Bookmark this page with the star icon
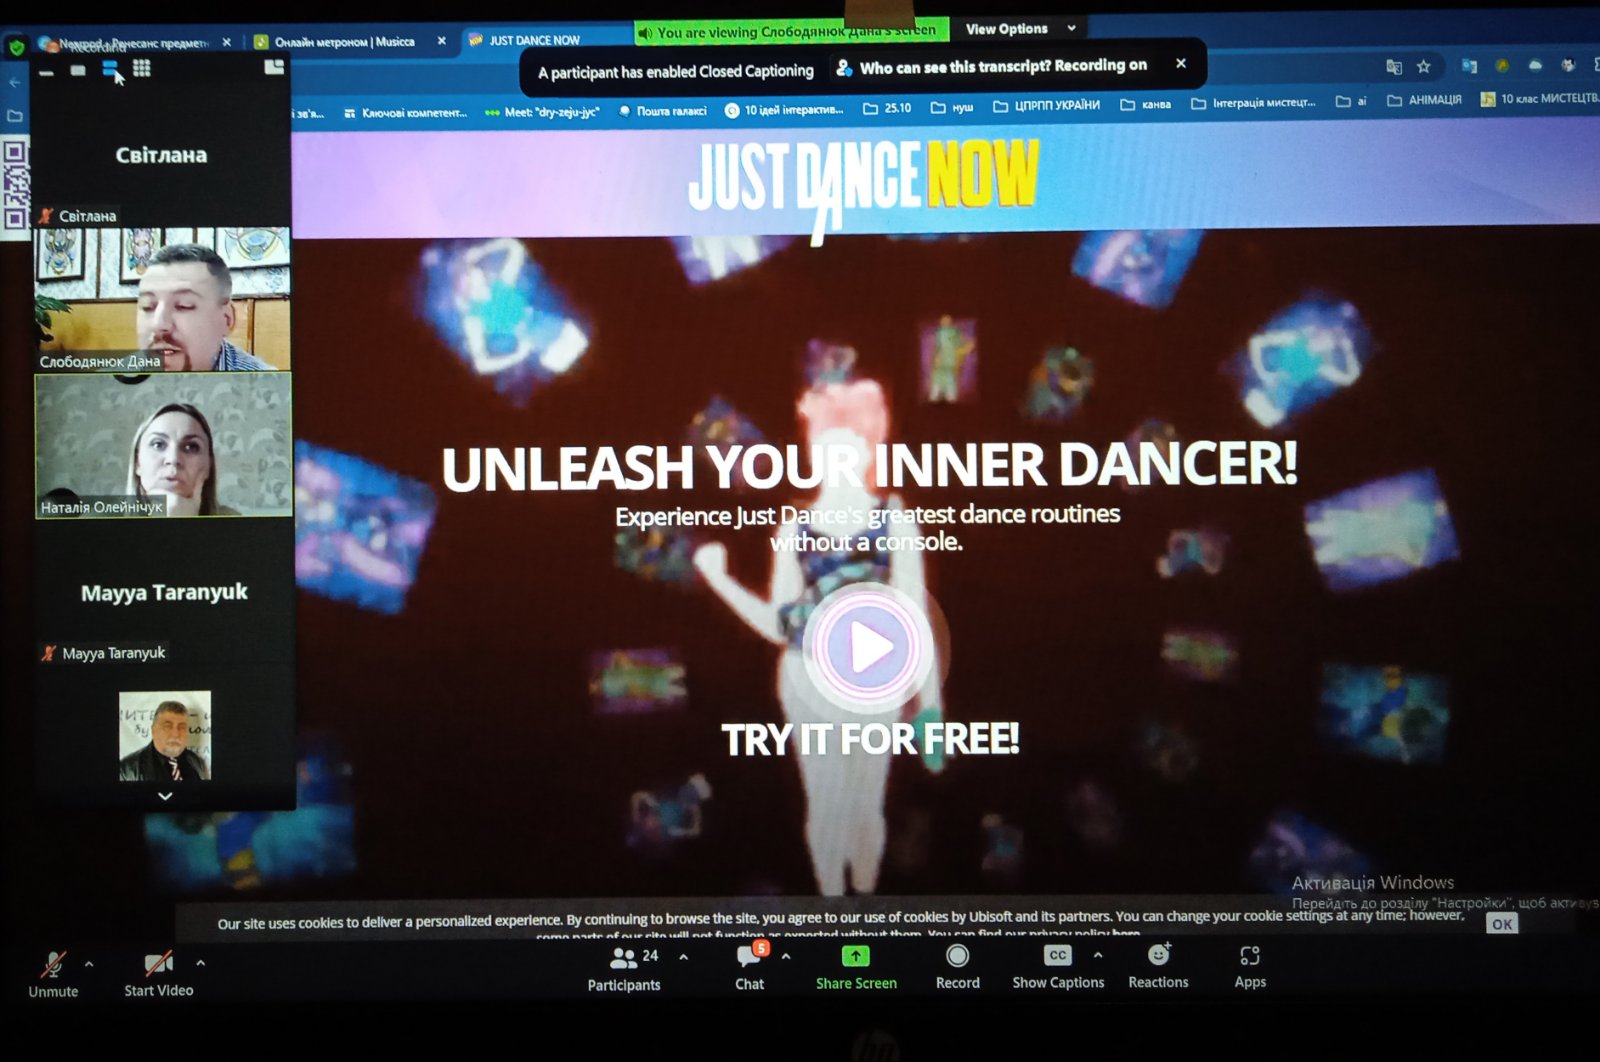The height and width of the screenshot is (1062, 1600). click(1424, 66)
